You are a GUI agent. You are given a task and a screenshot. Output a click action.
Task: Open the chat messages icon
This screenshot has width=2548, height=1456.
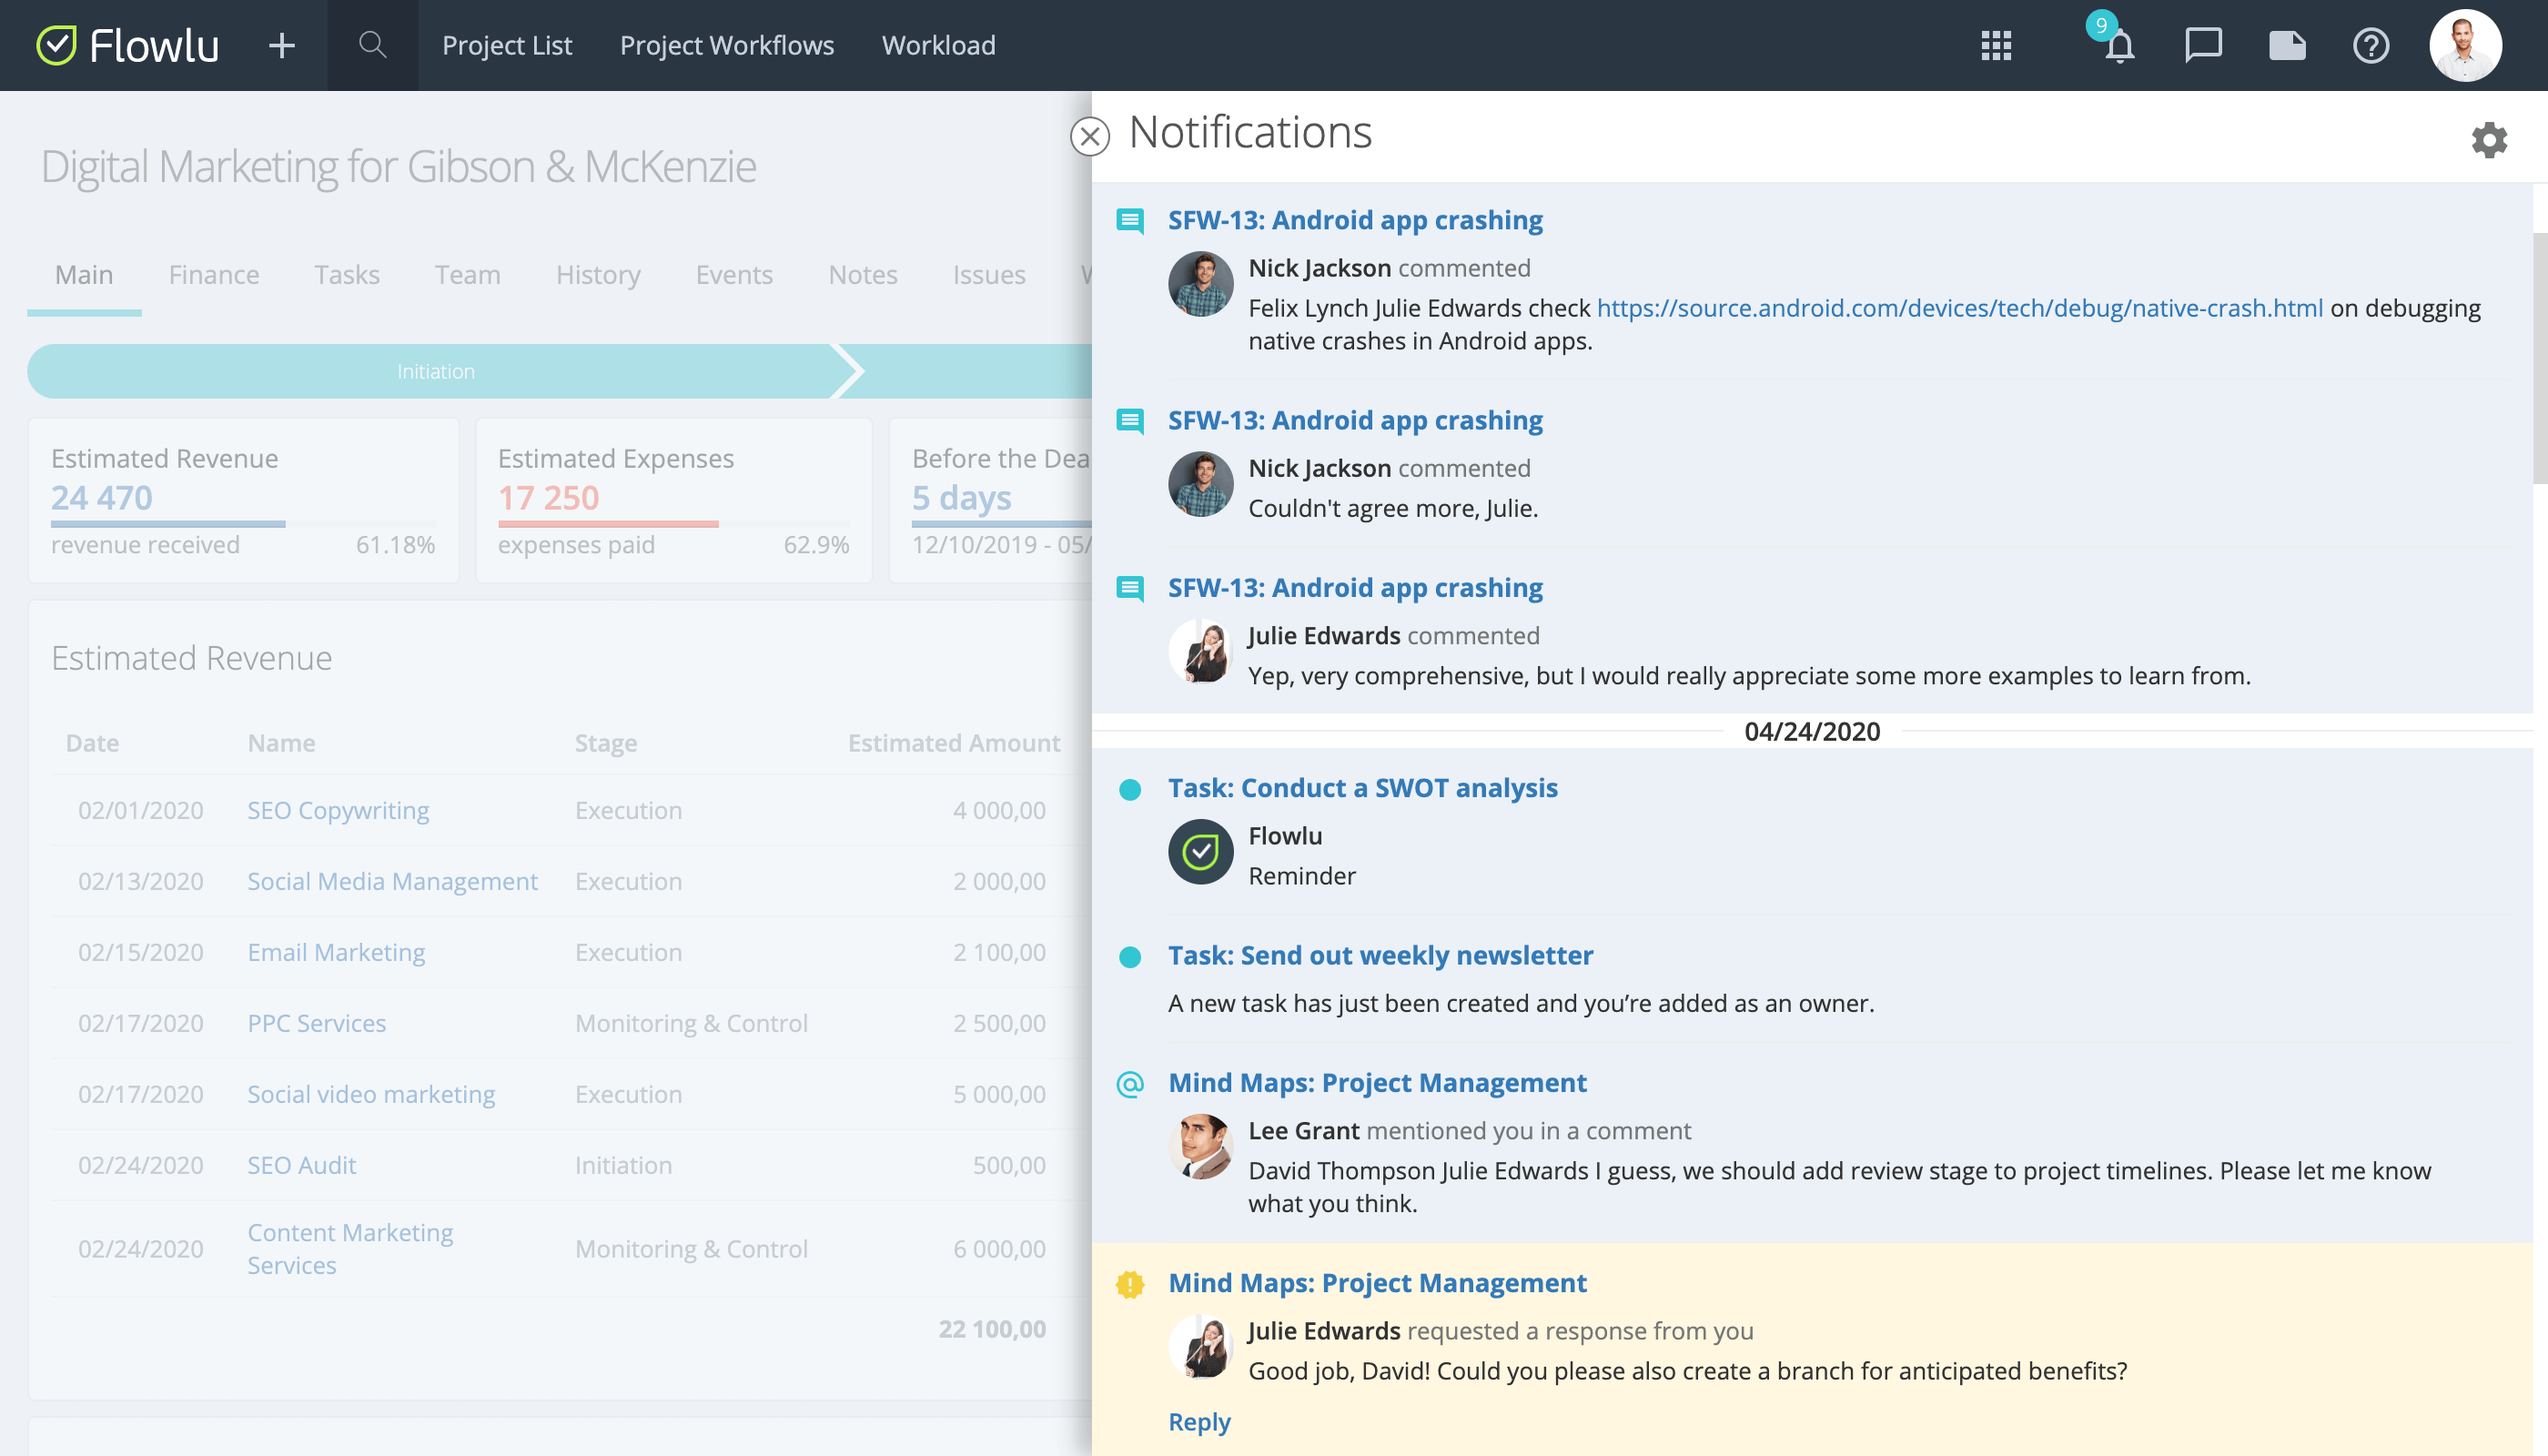[2203, 46]
